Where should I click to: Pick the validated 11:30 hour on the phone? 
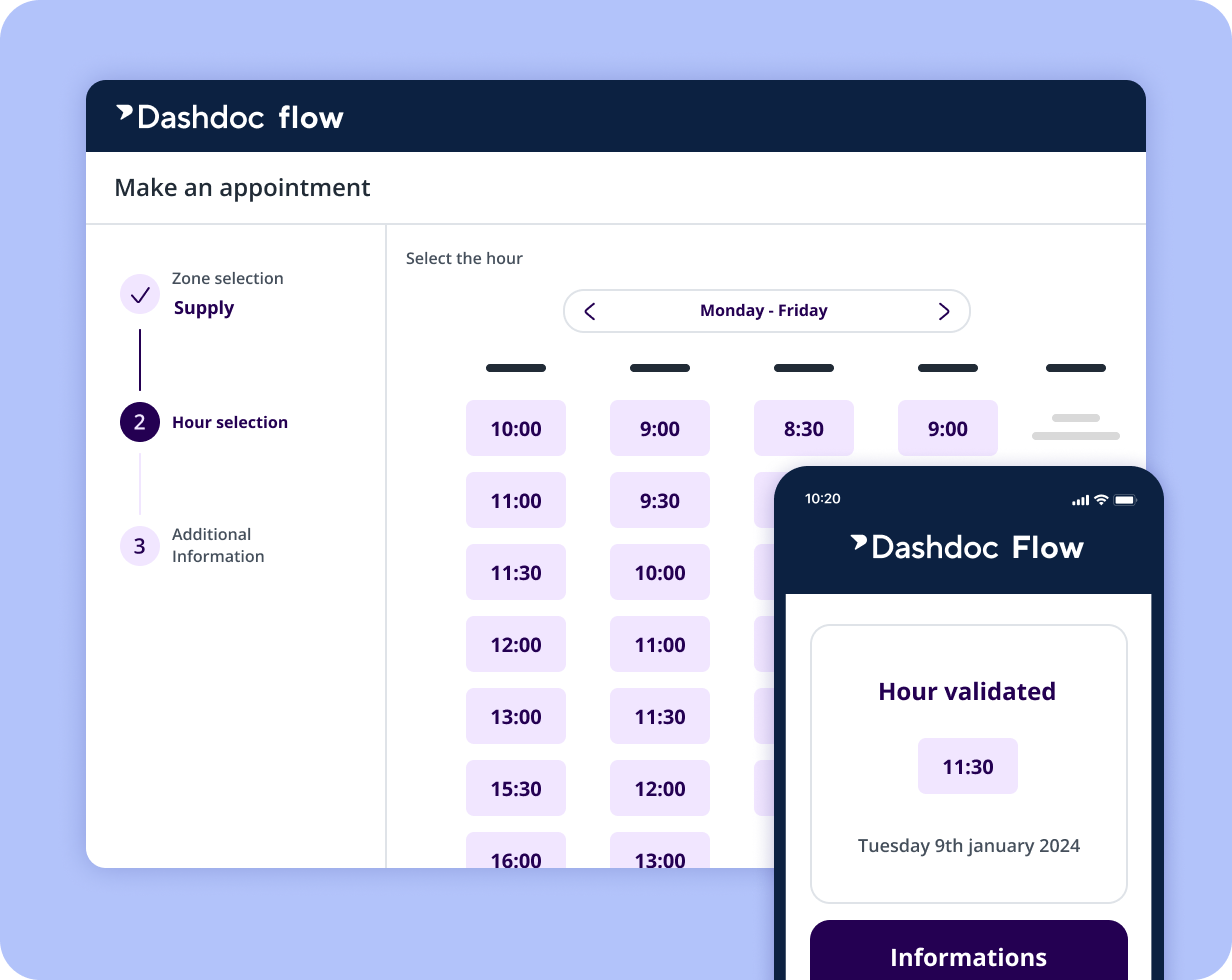click(967, 765)
